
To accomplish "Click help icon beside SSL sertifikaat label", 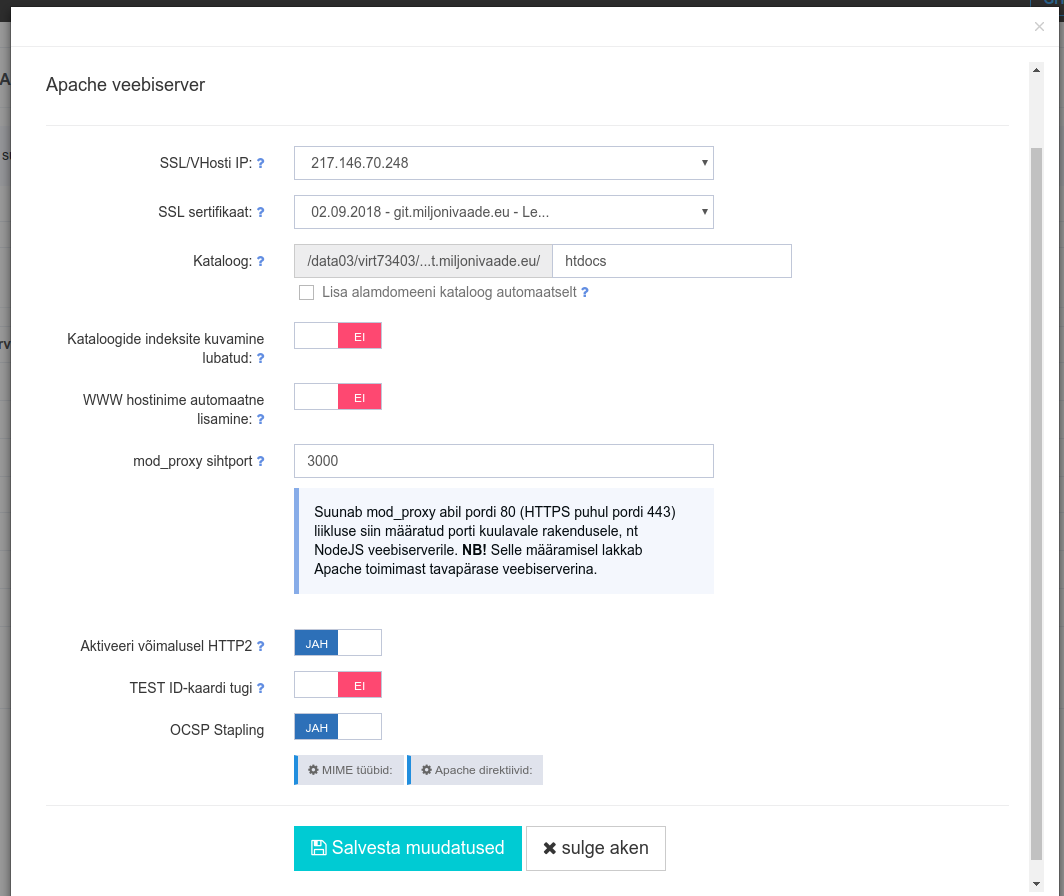I will point(261,212).
